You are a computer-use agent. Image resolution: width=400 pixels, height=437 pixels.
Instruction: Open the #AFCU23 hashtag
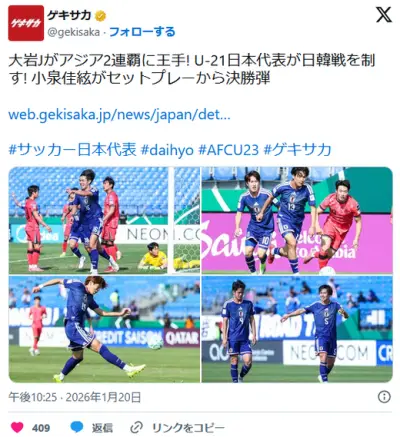coord(229,150)
